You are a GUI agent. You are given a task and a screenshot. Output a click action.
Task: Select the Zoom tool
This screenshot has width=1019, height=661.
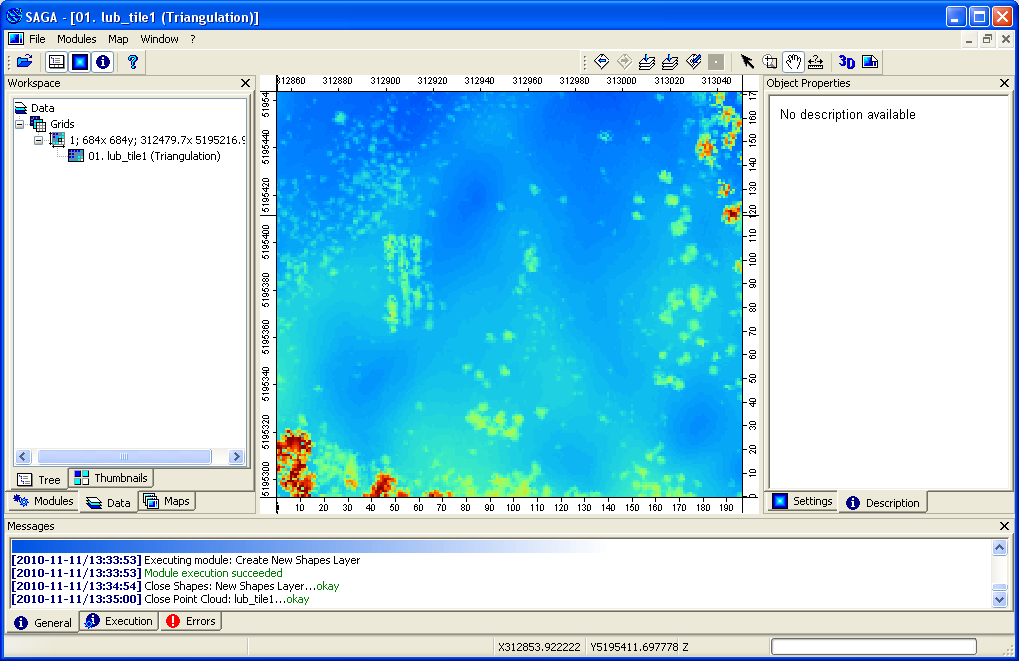[770, 61]
